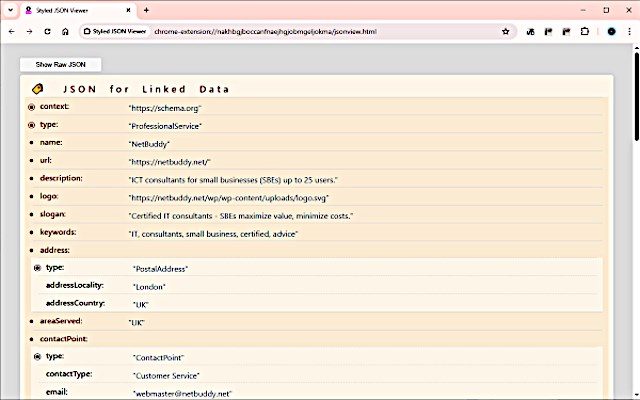Viewport: 640px width, 400px height.
Task: Close the Styled JSON Viewer tab
Action: tap(128, 10)
